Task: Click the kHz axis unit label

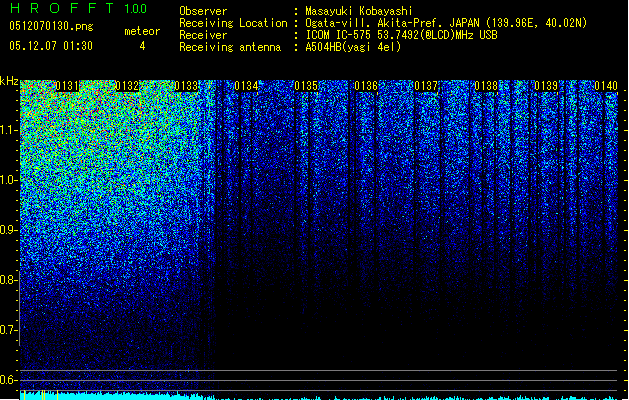Action: tap(9, 81)
